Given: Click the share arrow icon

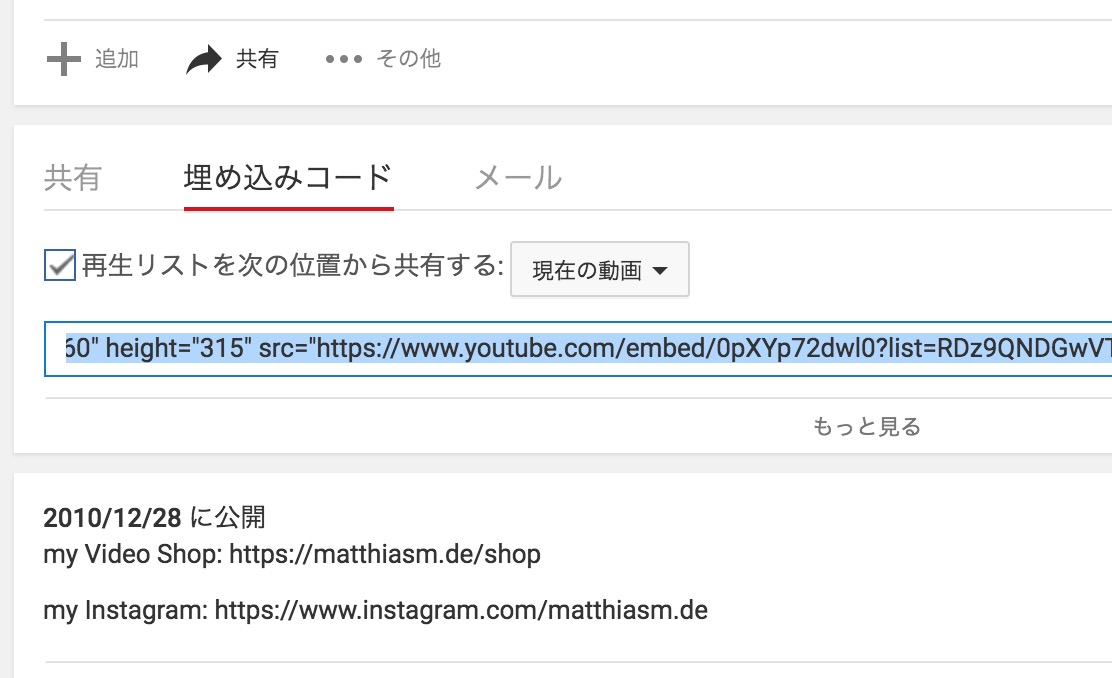Looking at the screenshot, I should point(204,60).
